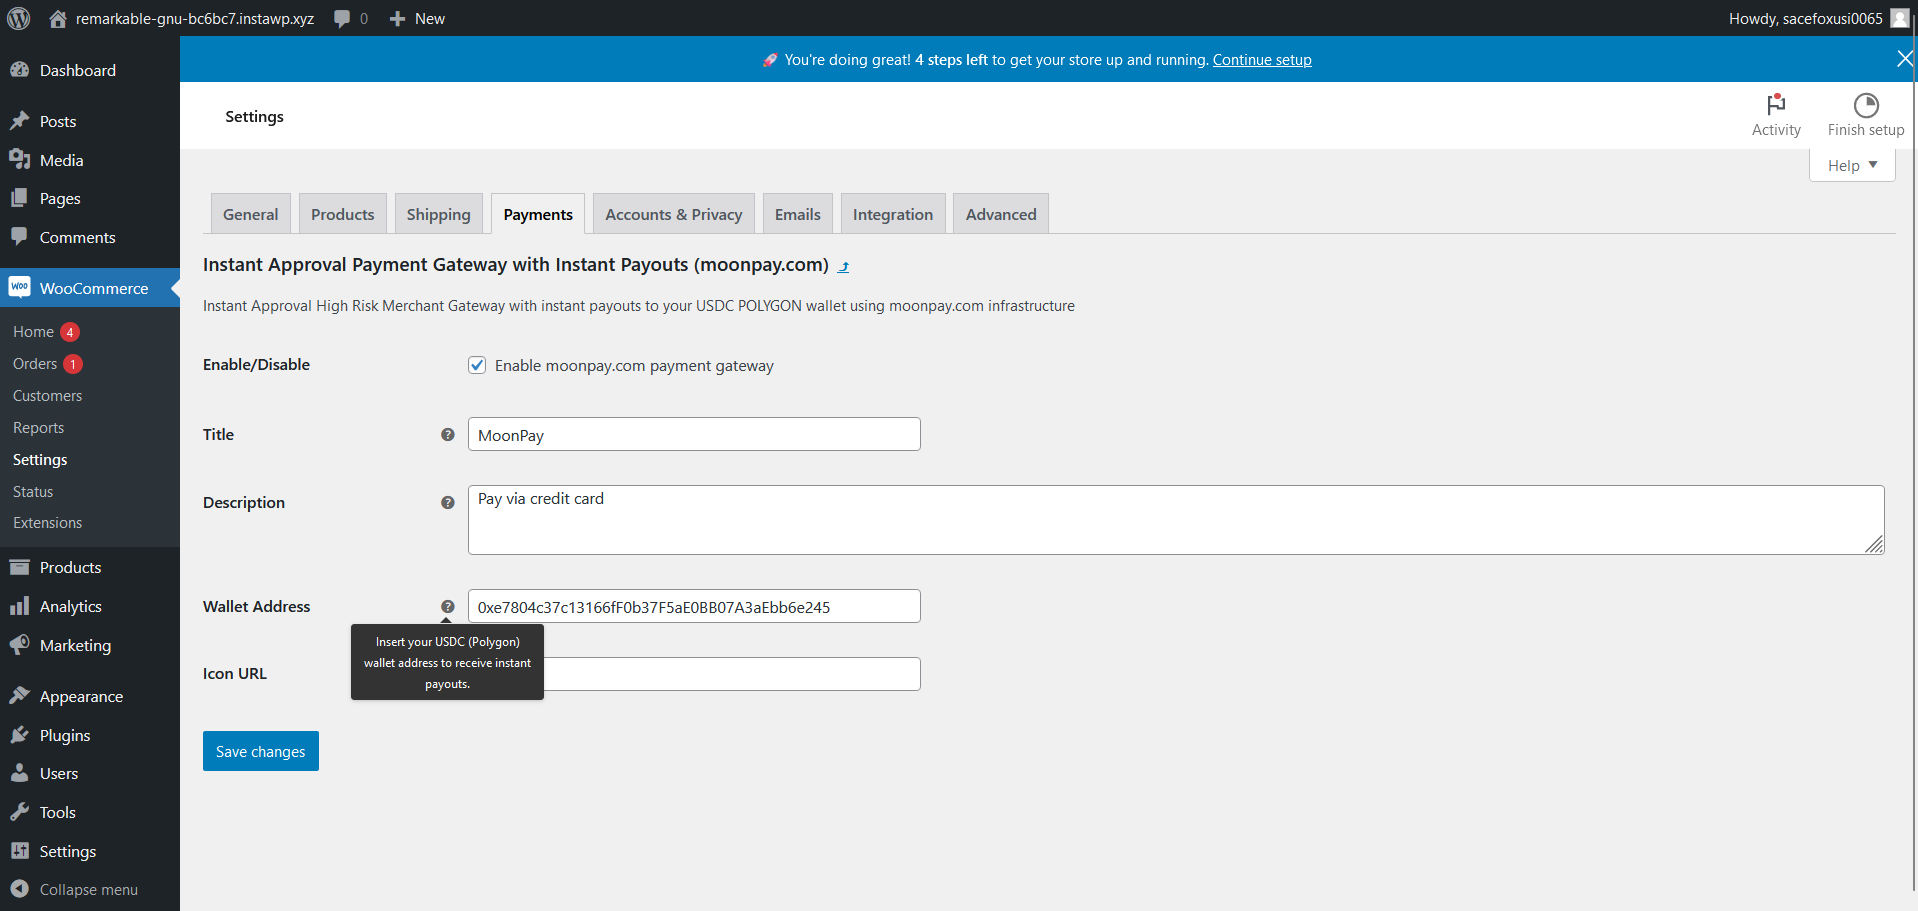Click the Posts pin icon
1918x911 pixels.
tap(19, 121)
